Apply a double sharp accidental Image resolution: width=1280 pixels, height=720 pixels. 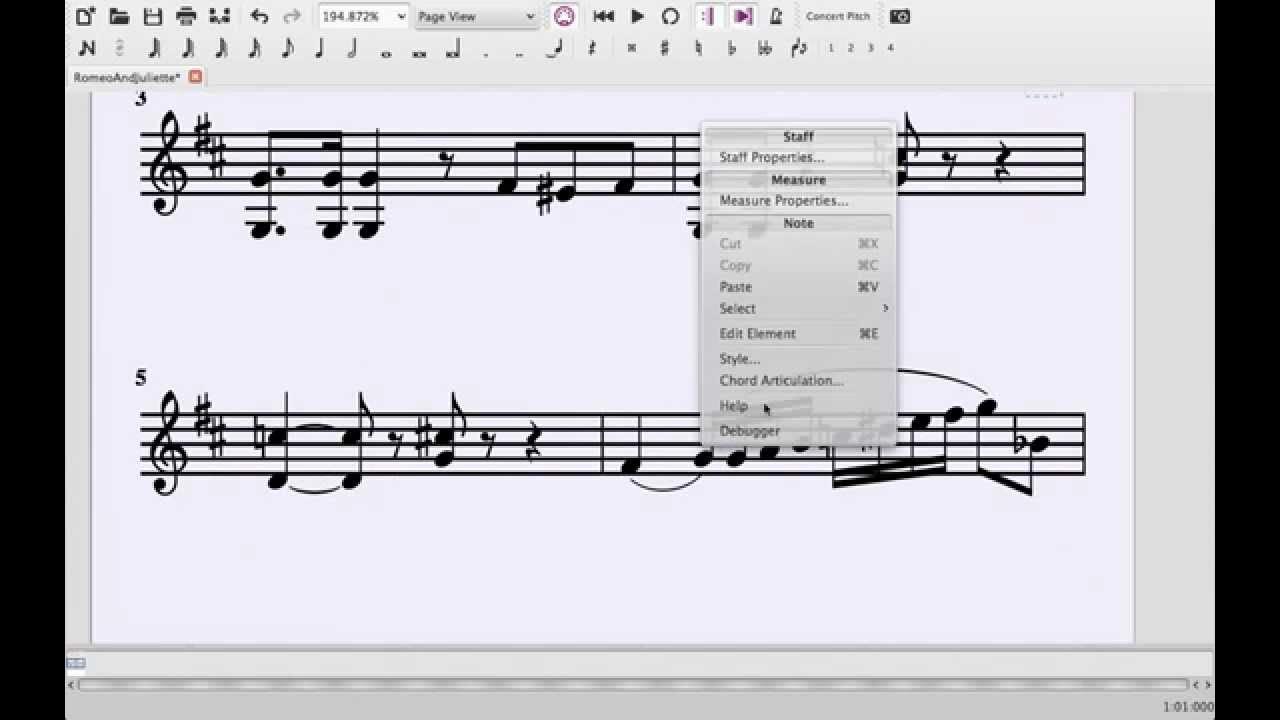(631, 48)
